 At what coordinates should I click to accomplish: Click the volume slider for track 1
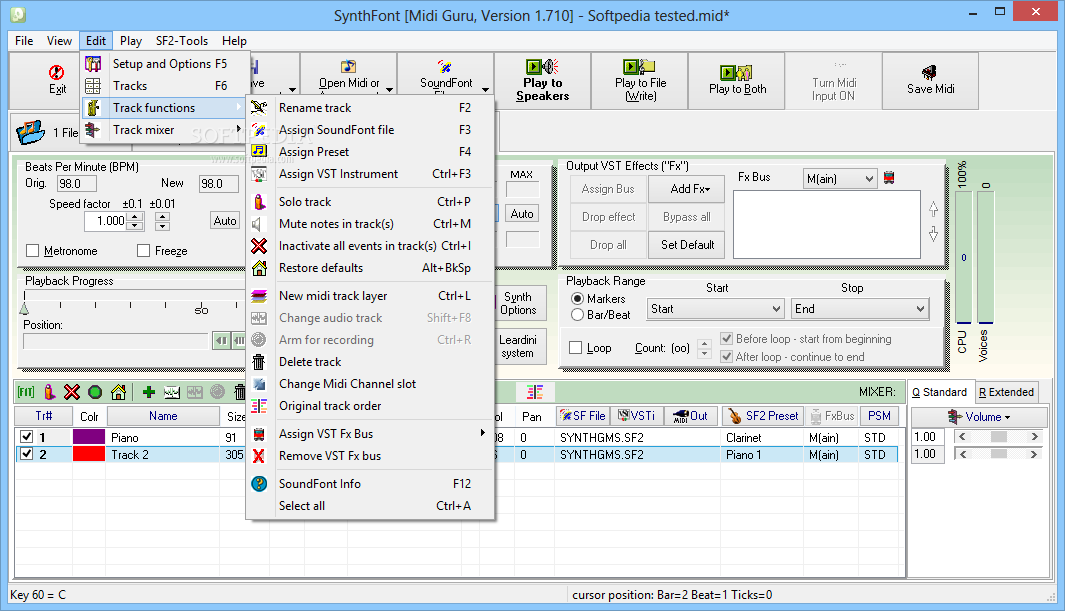pos(998,437)
